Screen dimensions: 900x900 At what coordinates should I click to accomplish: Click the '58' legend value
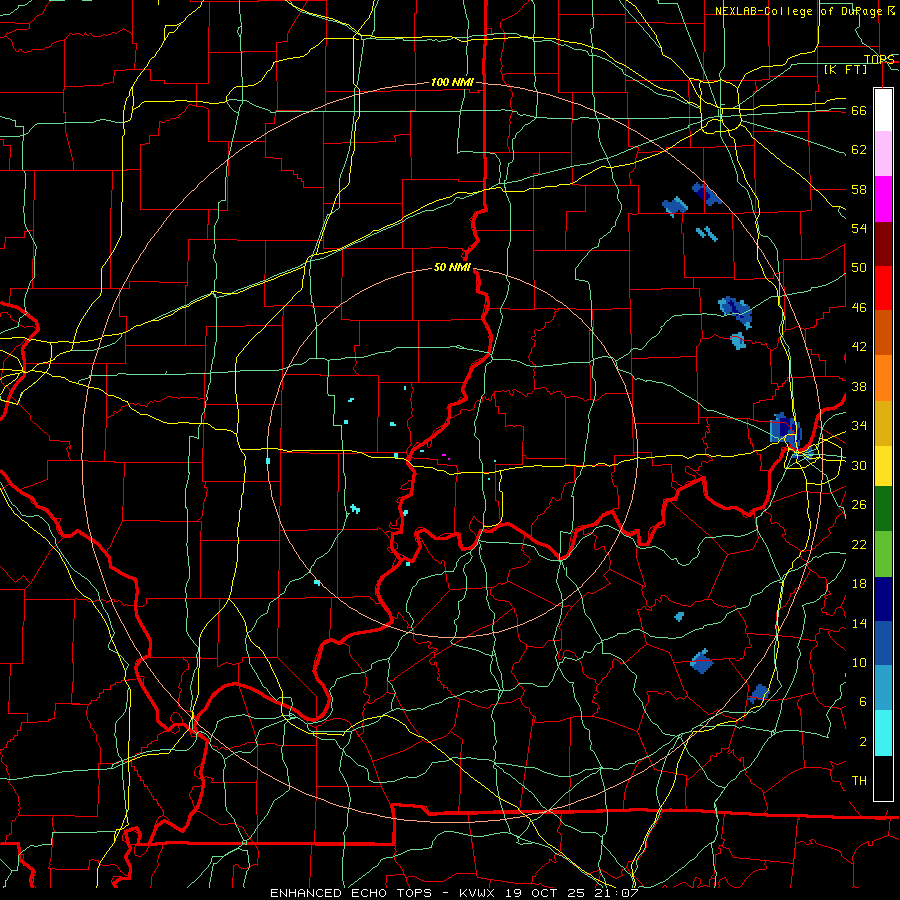(x=859, y=189)
